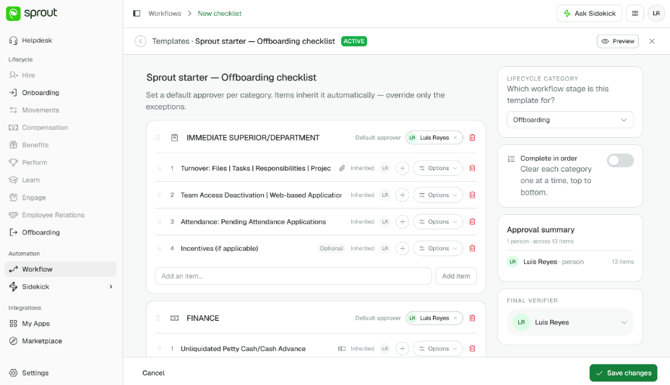Focus the Add an item text field
Viewport: 670px width, 385px height.
point(293,276)
